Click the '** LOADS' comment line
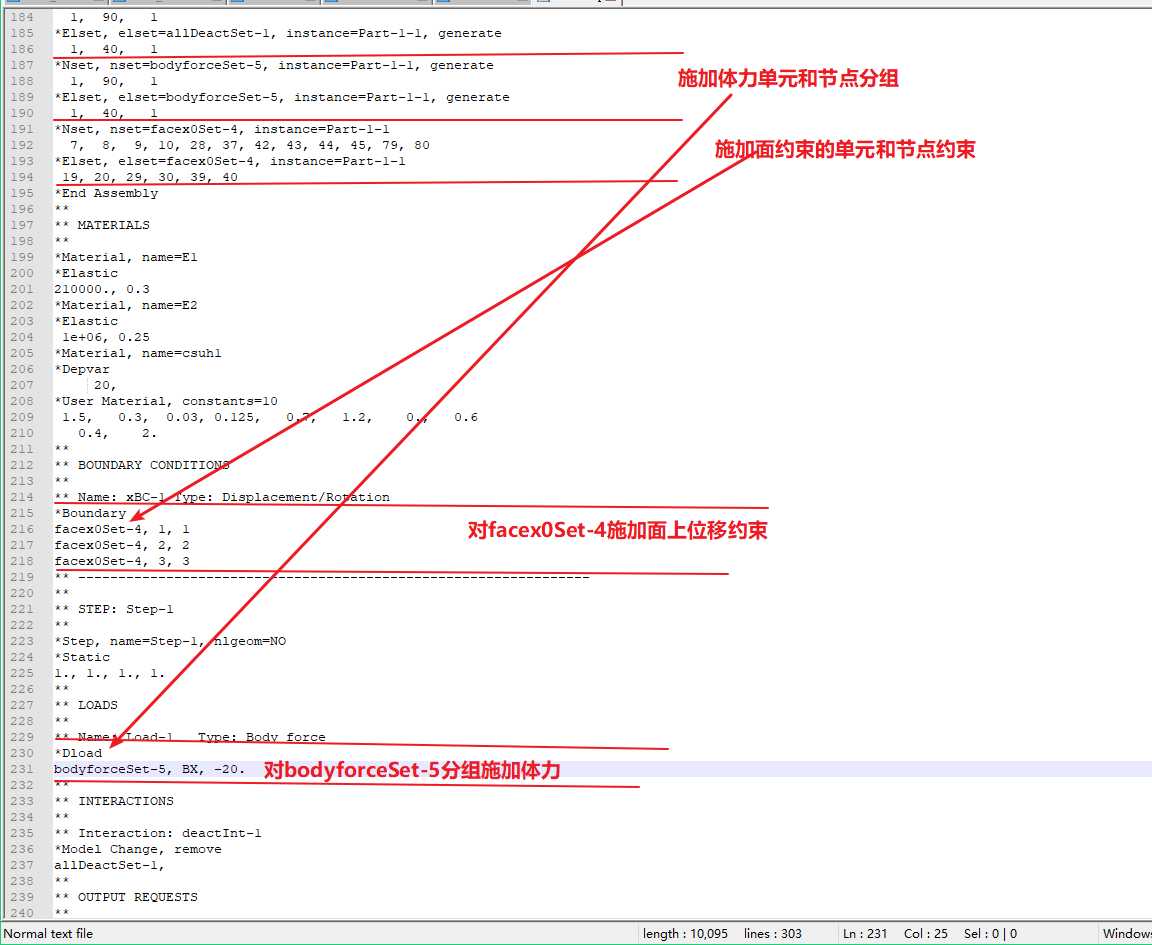The width and height of the screenshot is (1152, 945). click(85, 705)
